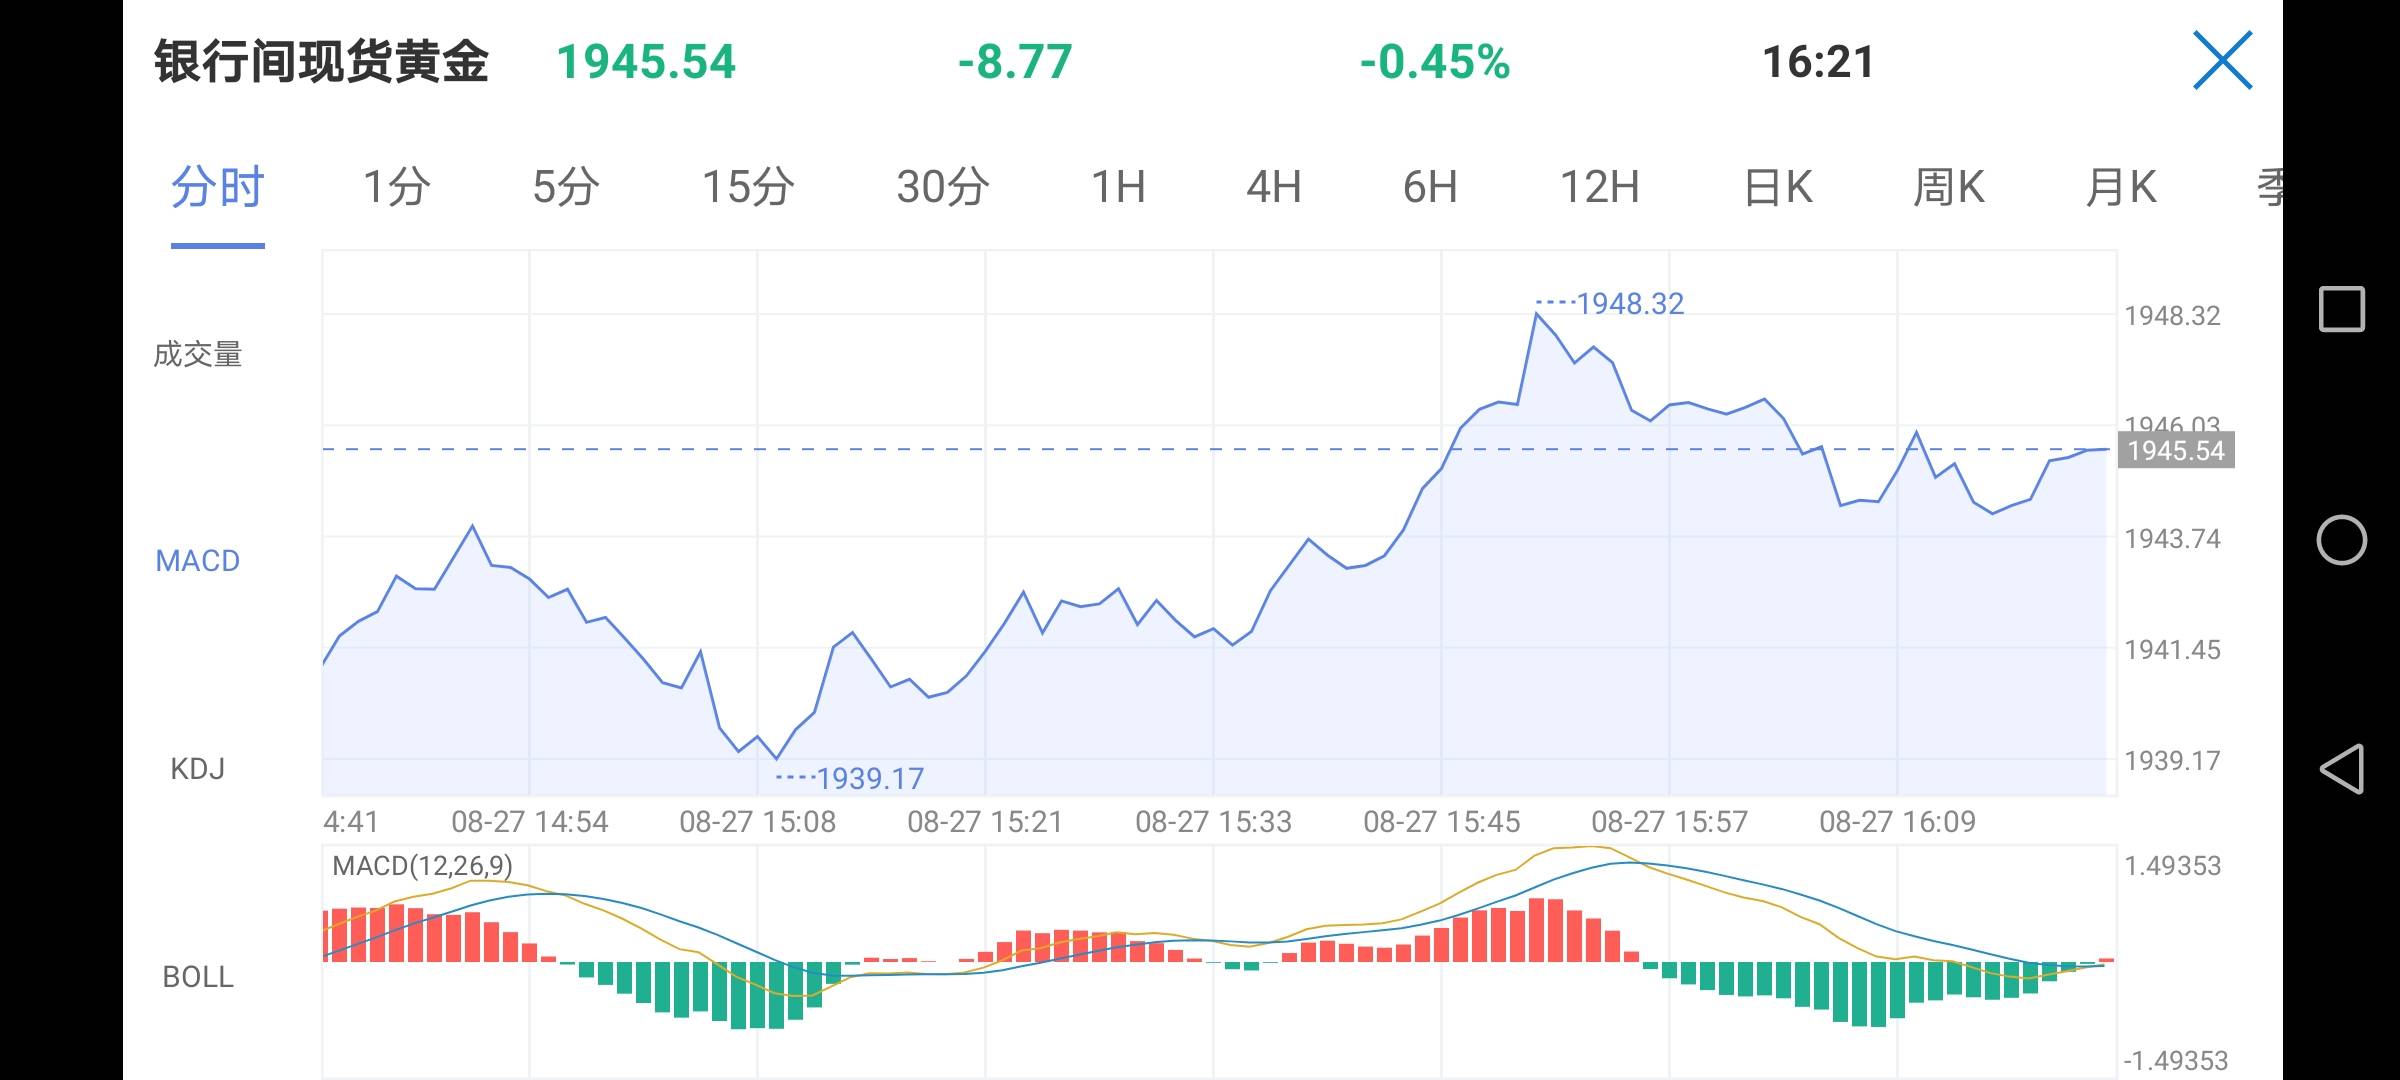2400x1080 pixels.
Task: Tap the 1948.32 peak on price line
Action: (x=1537, y=314)
